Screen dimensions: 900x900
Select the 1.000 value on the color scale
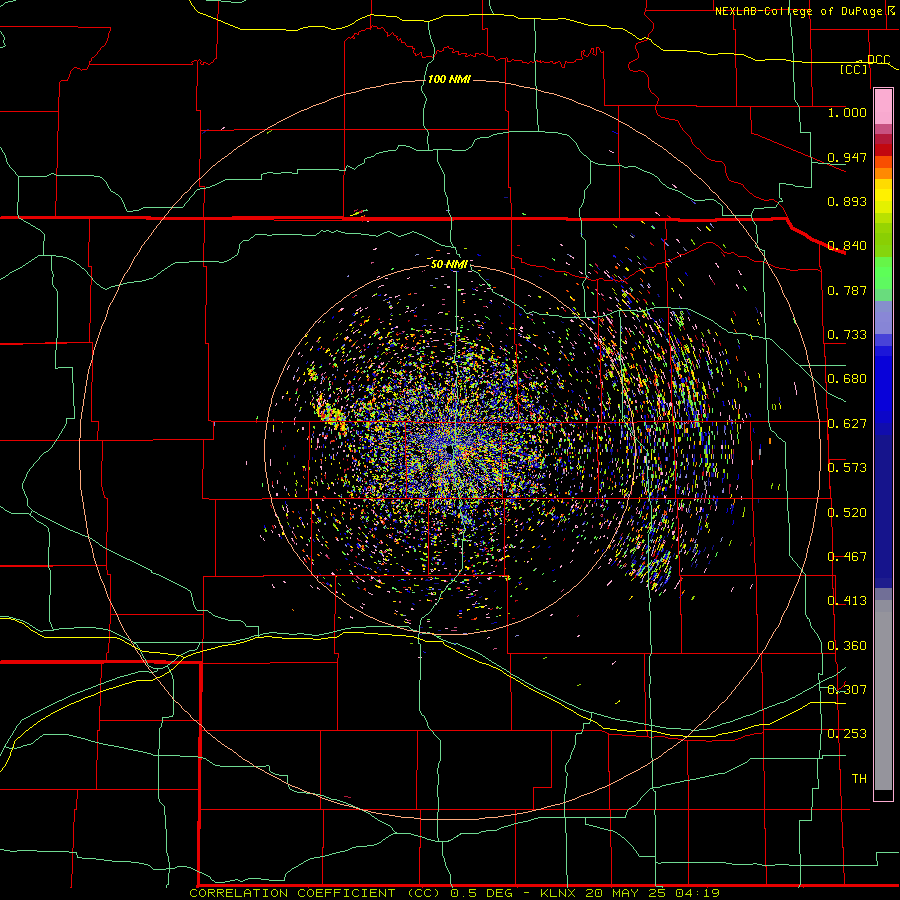pyautogui.click(x=847, y=112)
